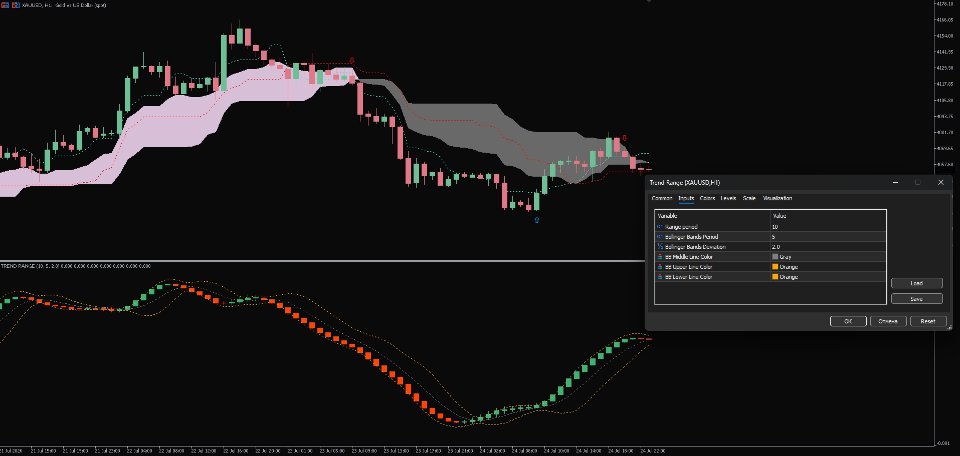Image resolution: width=960 pixels, height=456 pixels.
Task: Select the gray Middle Line color swatch
Action: coord(776,257)
